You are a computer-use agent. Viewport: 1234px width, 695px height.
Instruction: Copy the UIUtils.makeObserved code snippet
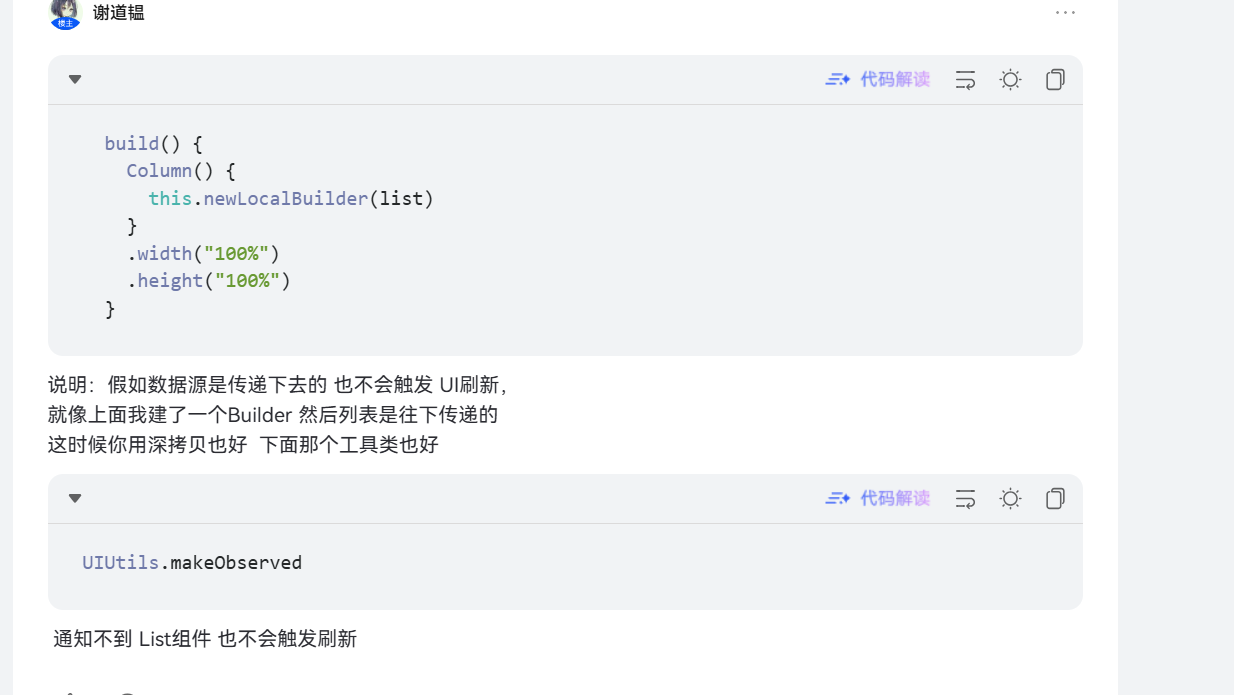click(1055, 498)
